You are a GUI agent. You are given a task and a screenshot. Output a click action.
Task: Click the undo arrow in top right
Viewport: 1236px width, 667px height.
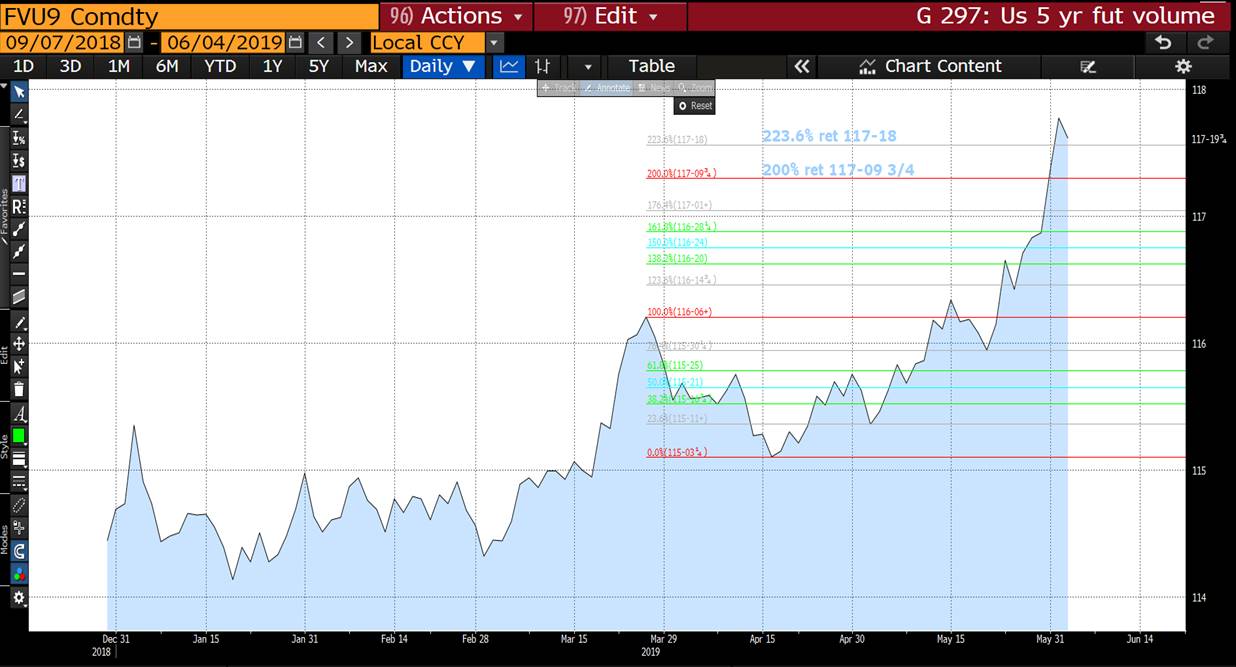pyautogui.click(x=1163, y=43)
